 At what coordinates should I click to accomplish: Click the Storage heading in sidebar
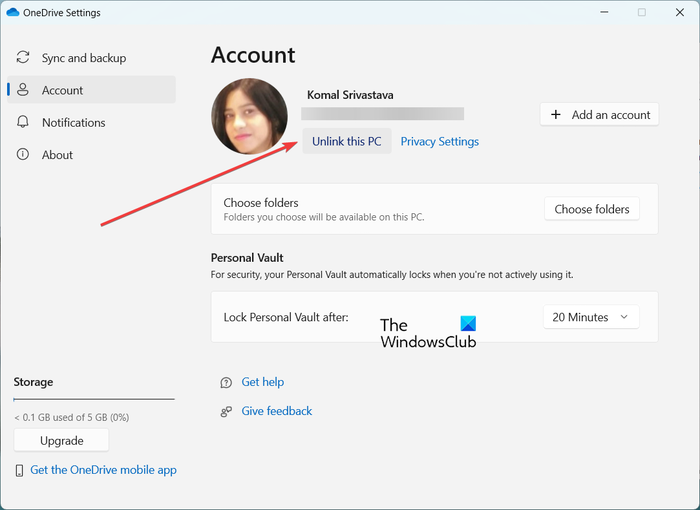33,382
